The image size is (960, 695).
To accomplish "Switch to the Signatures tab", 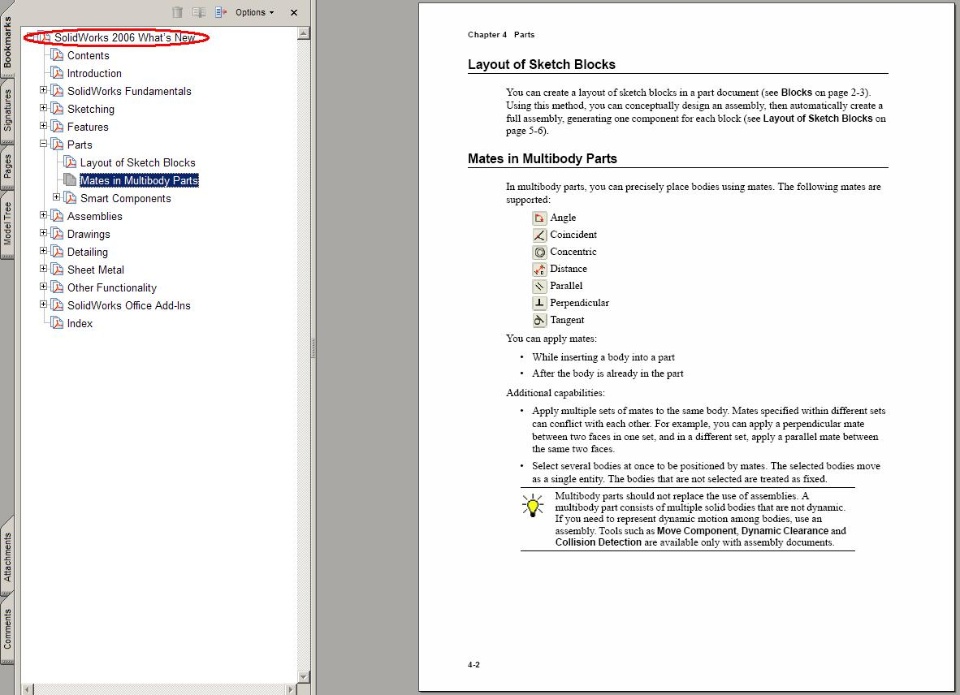I will tap(7, 110).
